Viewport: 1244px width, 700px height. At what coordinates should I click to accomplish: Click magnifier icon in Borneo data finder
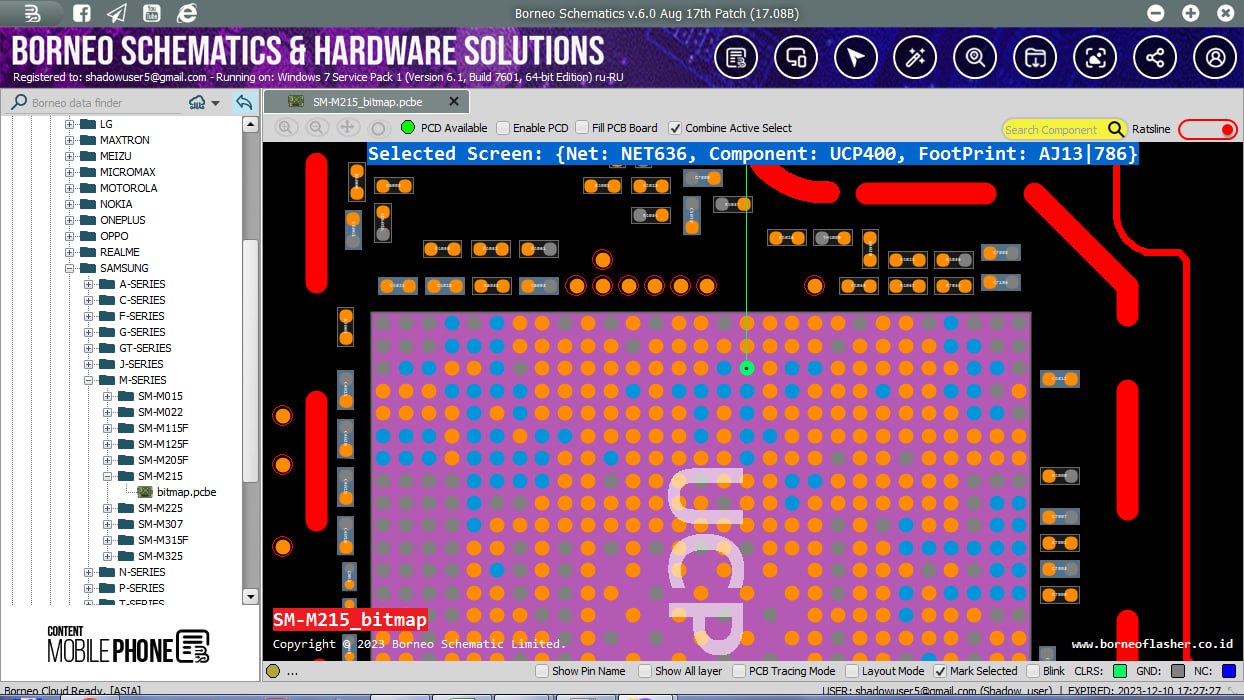19,103
